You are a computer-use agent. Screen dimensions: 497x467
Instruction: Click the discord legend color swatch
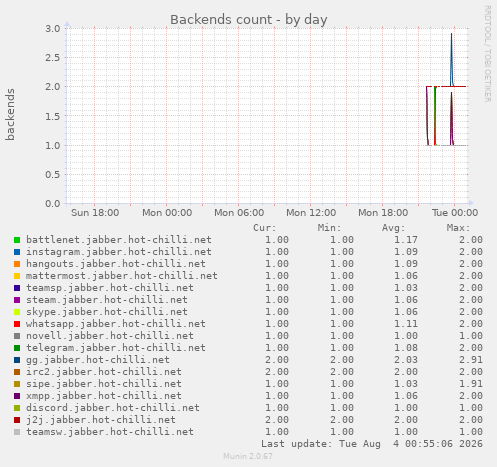point(17,408)
